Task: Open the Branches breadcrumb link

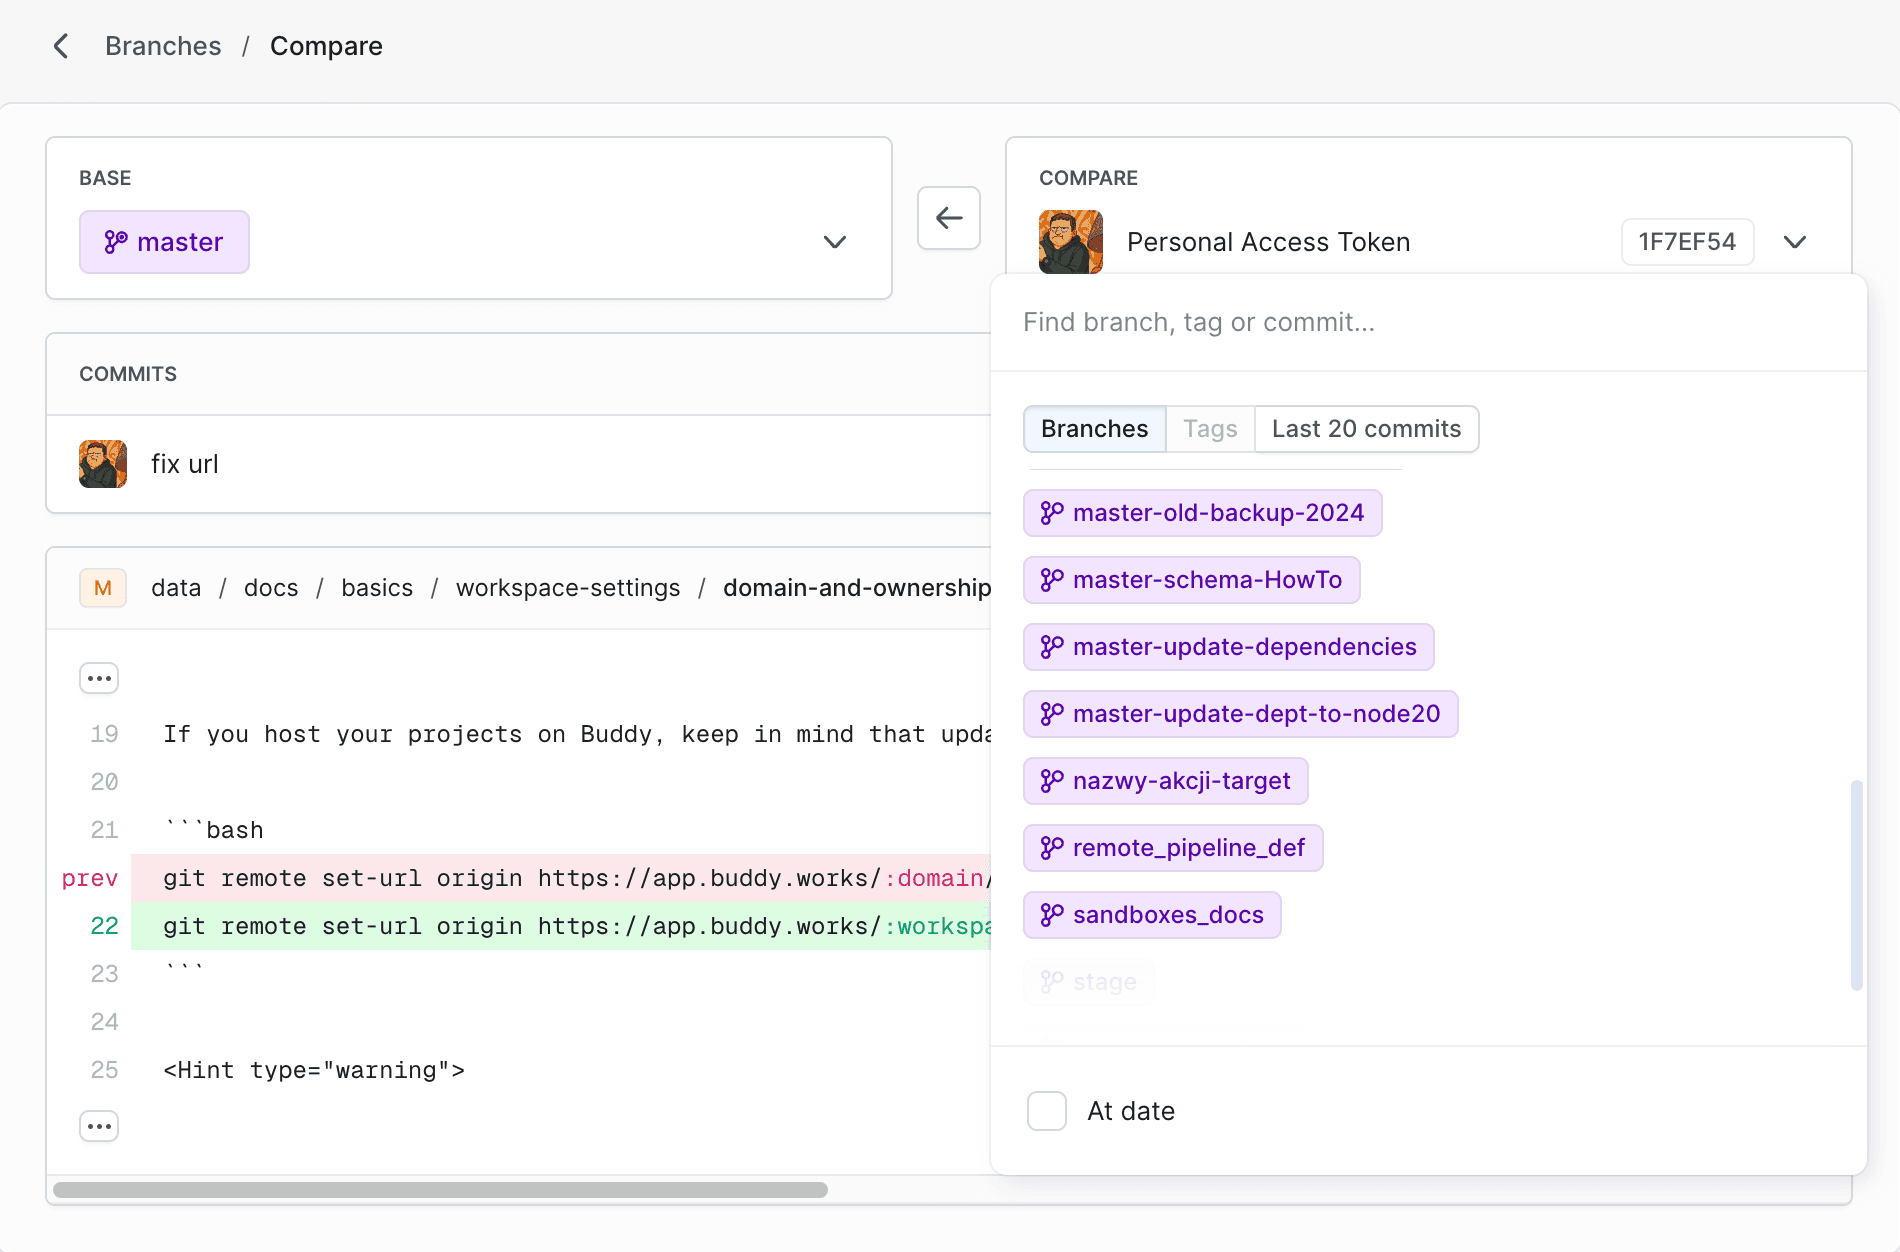Action: (163, 46)
